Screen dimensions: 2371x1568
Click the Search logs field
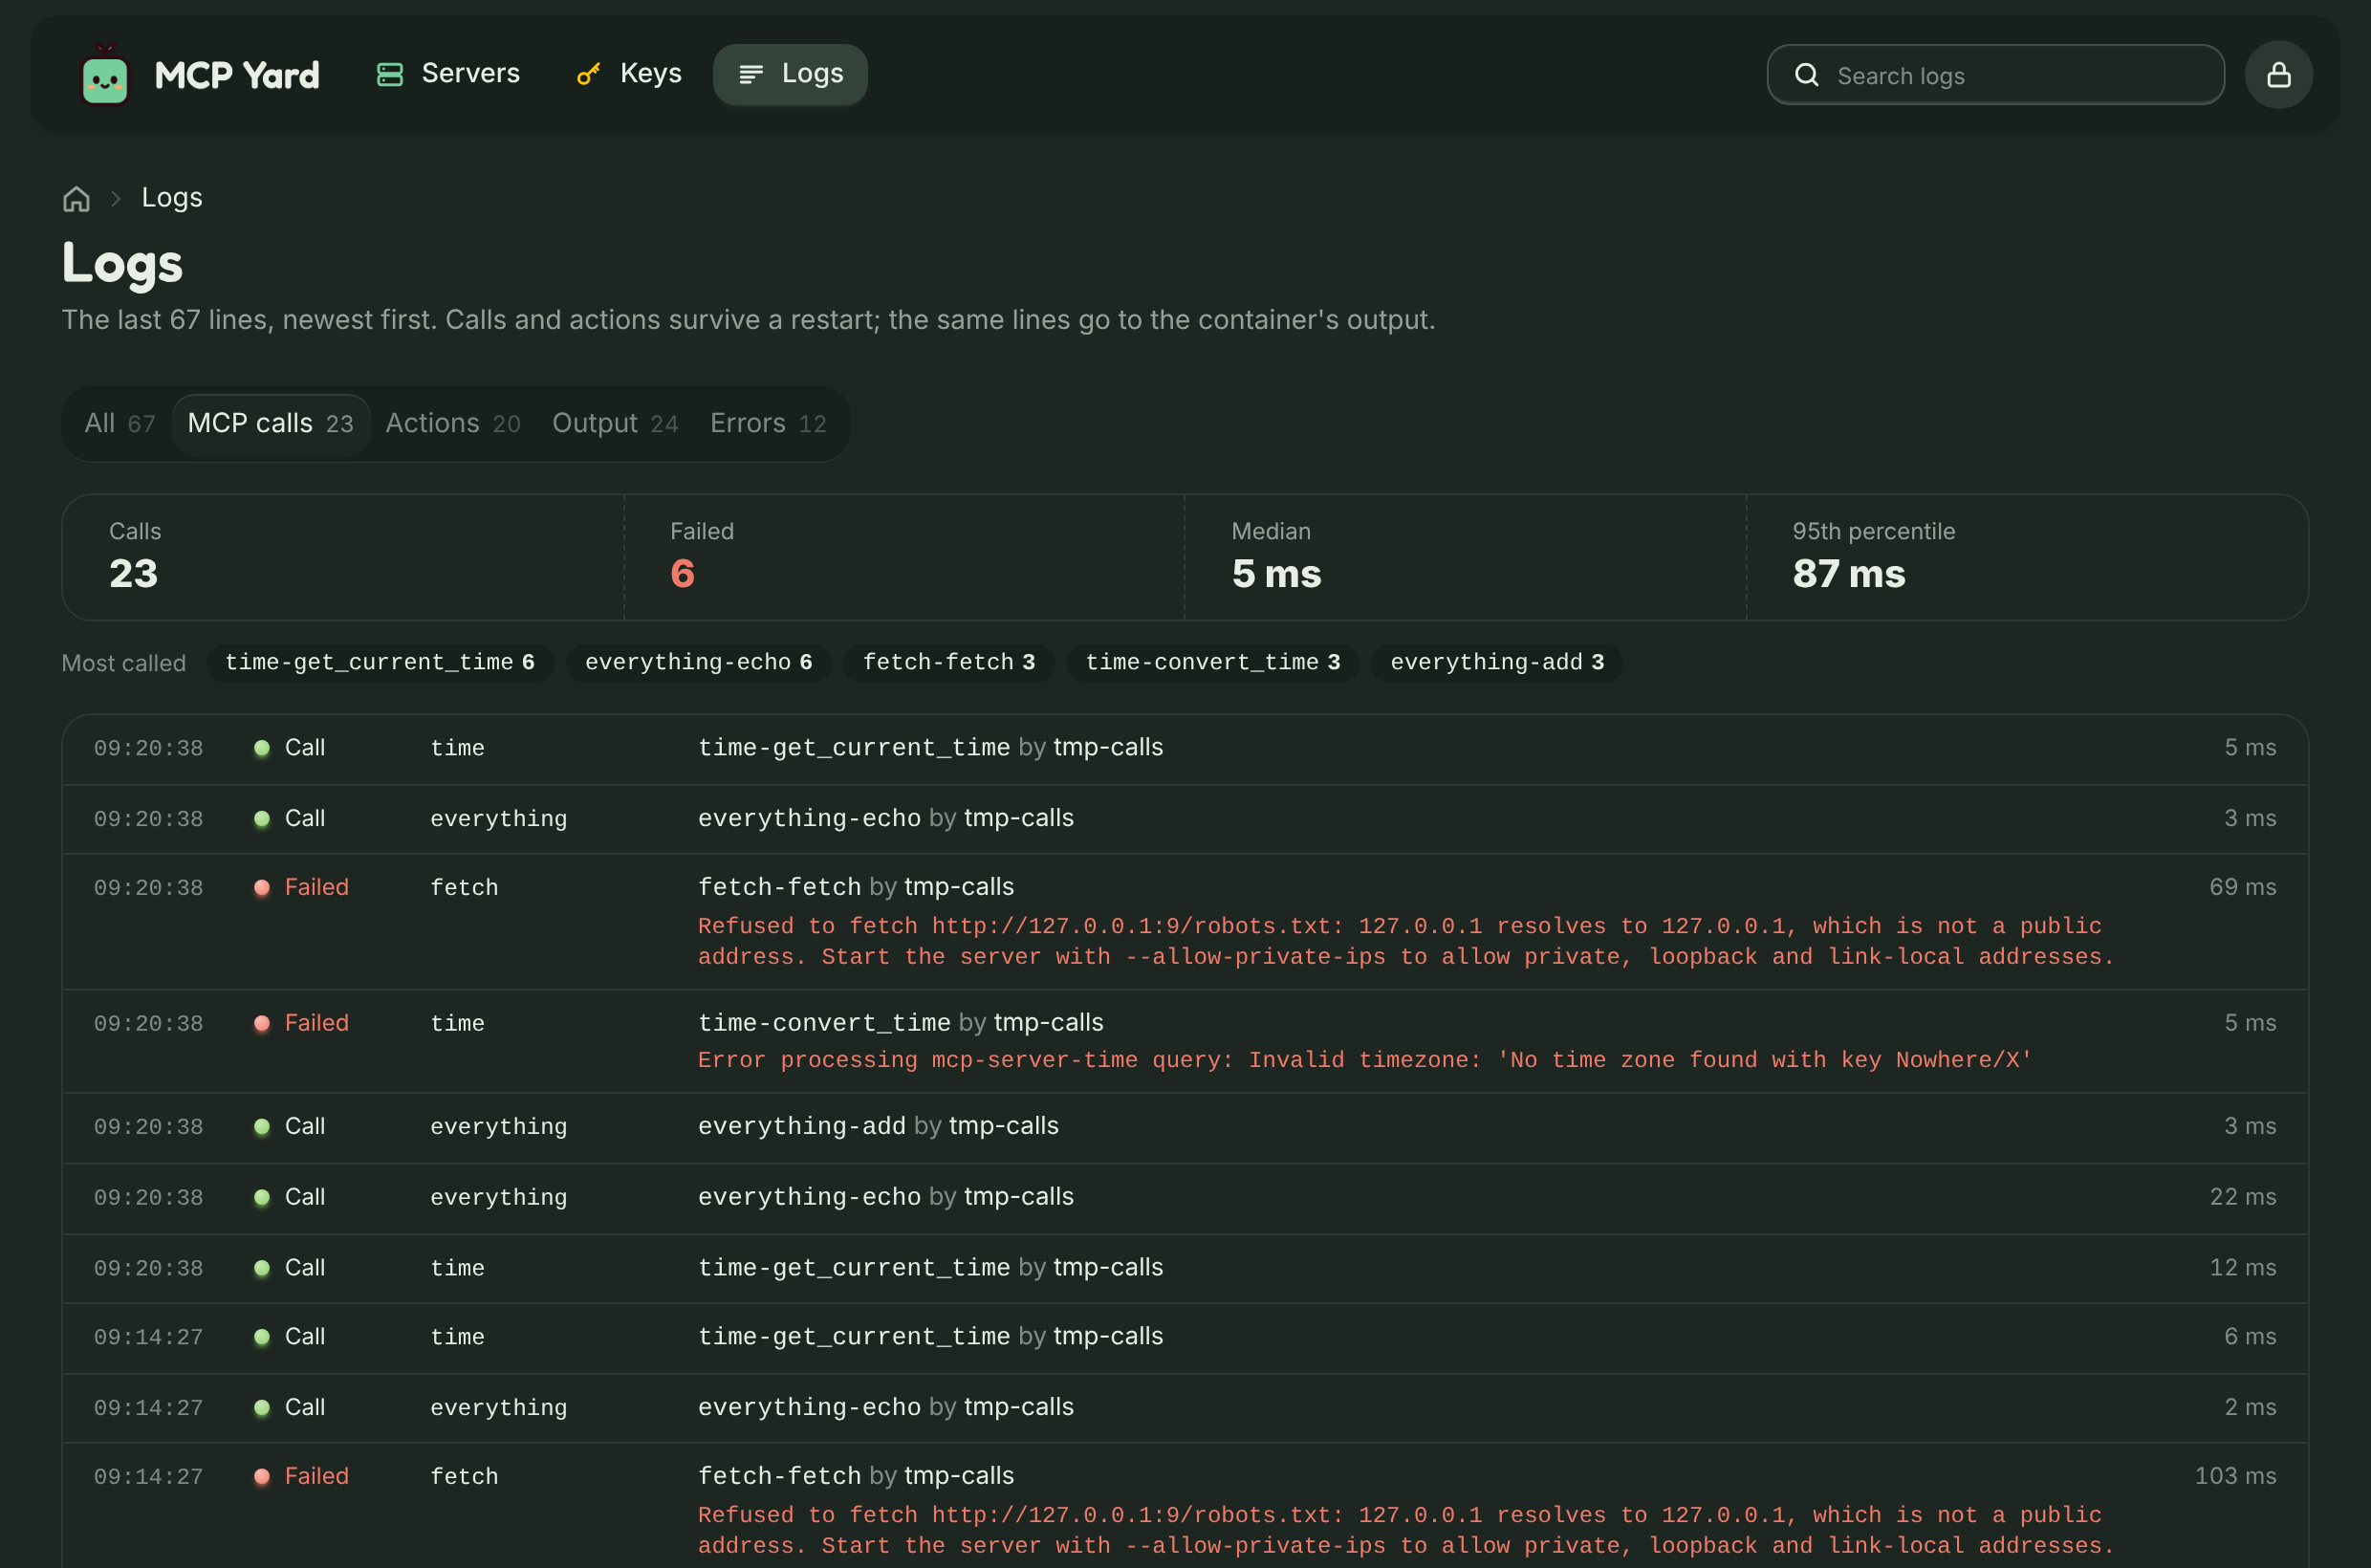(1995, 75)
